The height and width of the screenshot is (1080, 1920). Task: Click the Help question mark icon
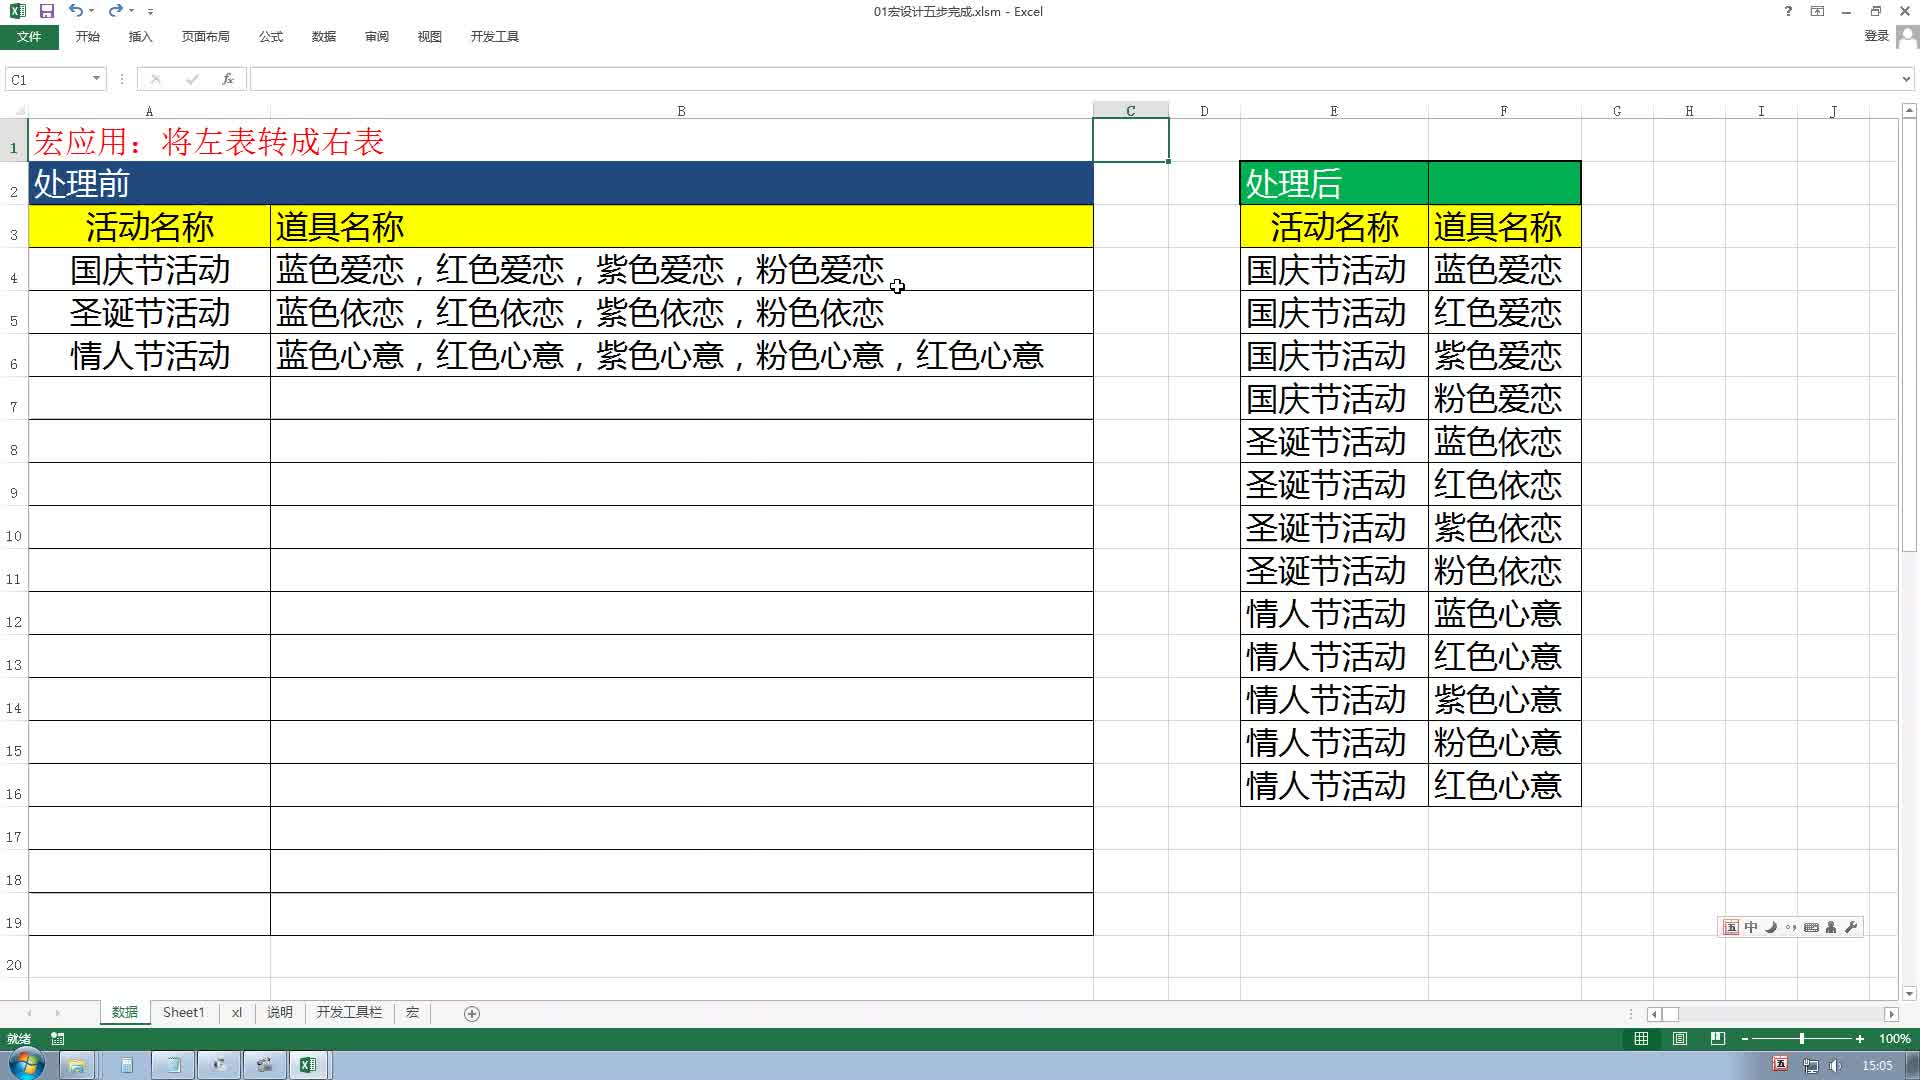(1788, 11)
